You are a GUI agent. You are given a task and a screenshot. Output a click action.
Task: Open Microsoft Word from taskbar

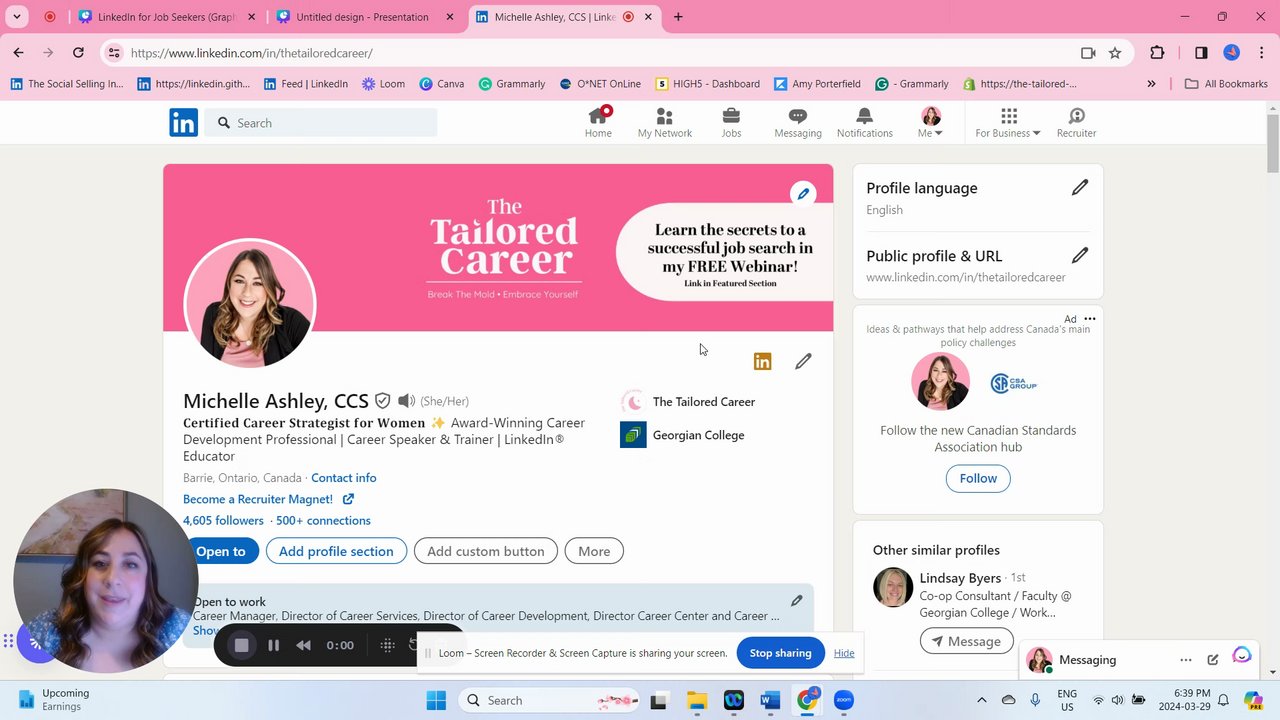click(769, 701)
